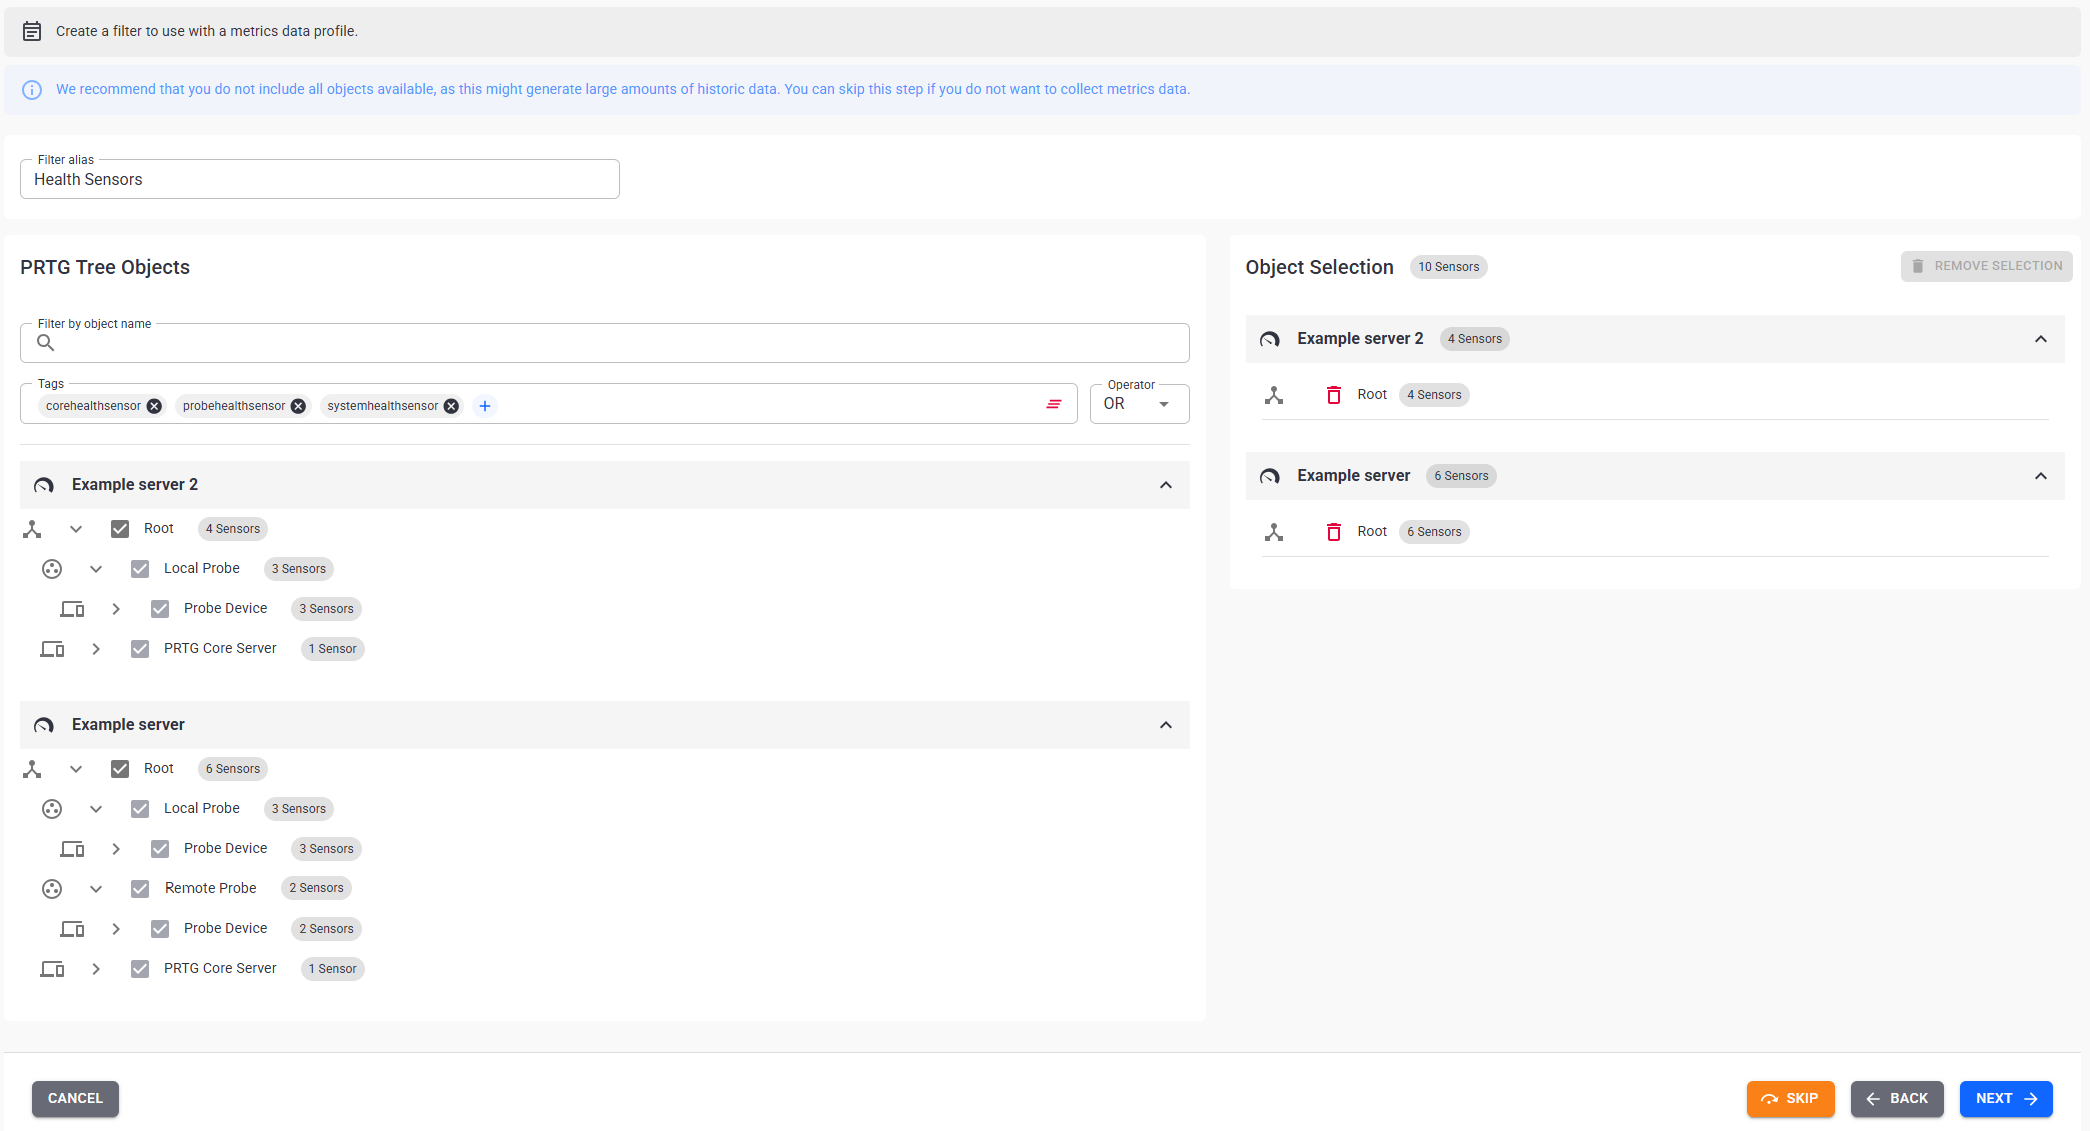This screenshot has width=2090, height=1131.
Task: Clear all tags with red icon
Action: (x=1054, y=404)
